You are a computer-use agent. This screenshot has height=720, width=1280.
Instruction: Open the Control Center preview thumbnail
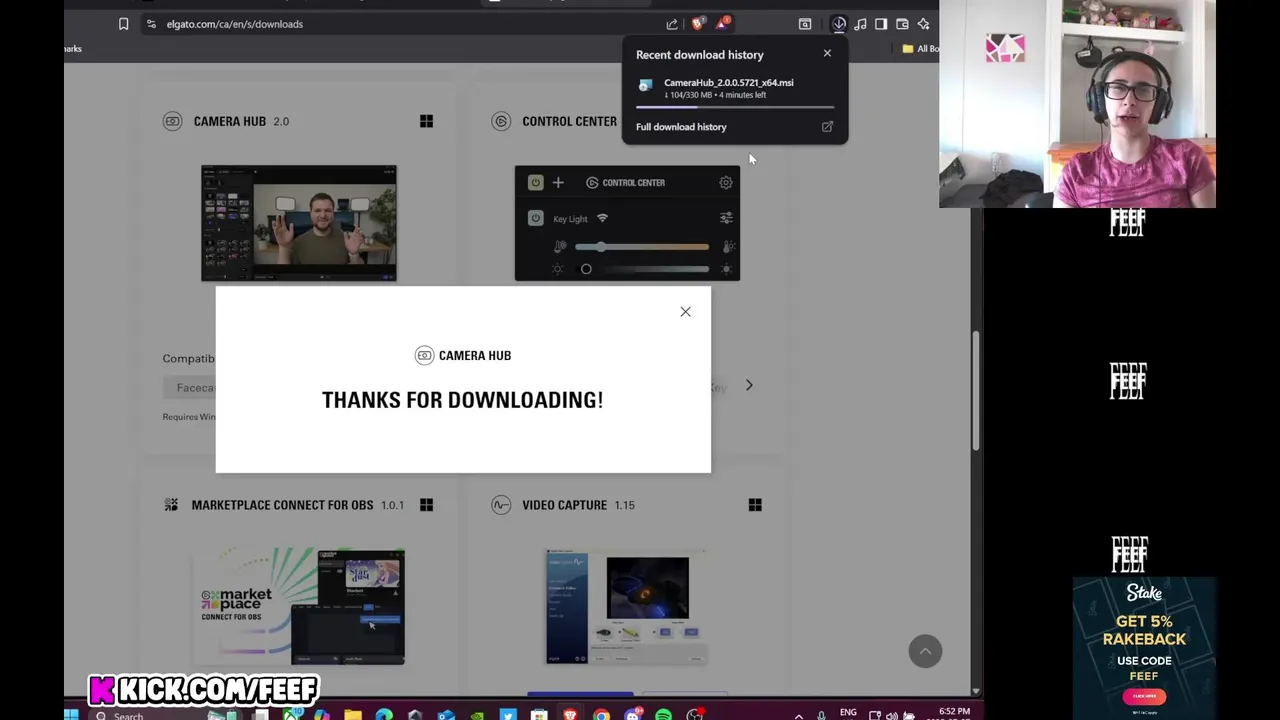pyautogui.click(x=627, y=224)
